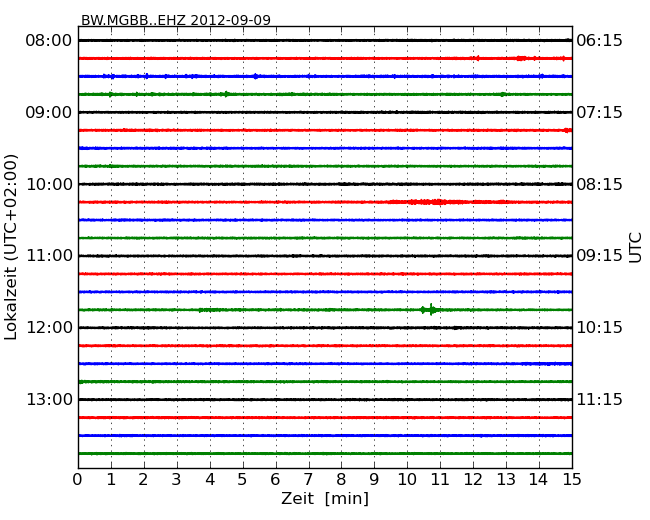Select the 09:00 local time label
The width and height of the screenshot is (650, 520).
pos(49,112)
